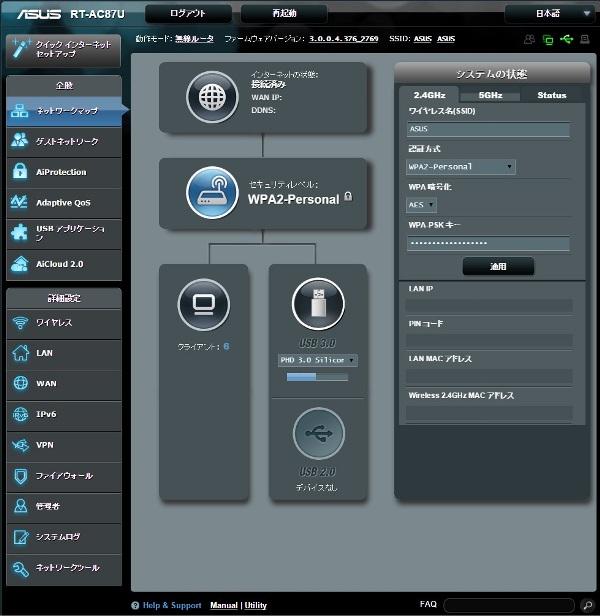Click the firewall shield icon
Image resolution: width=600 pixels, height=616 pixels.
[x=20, y=476]
